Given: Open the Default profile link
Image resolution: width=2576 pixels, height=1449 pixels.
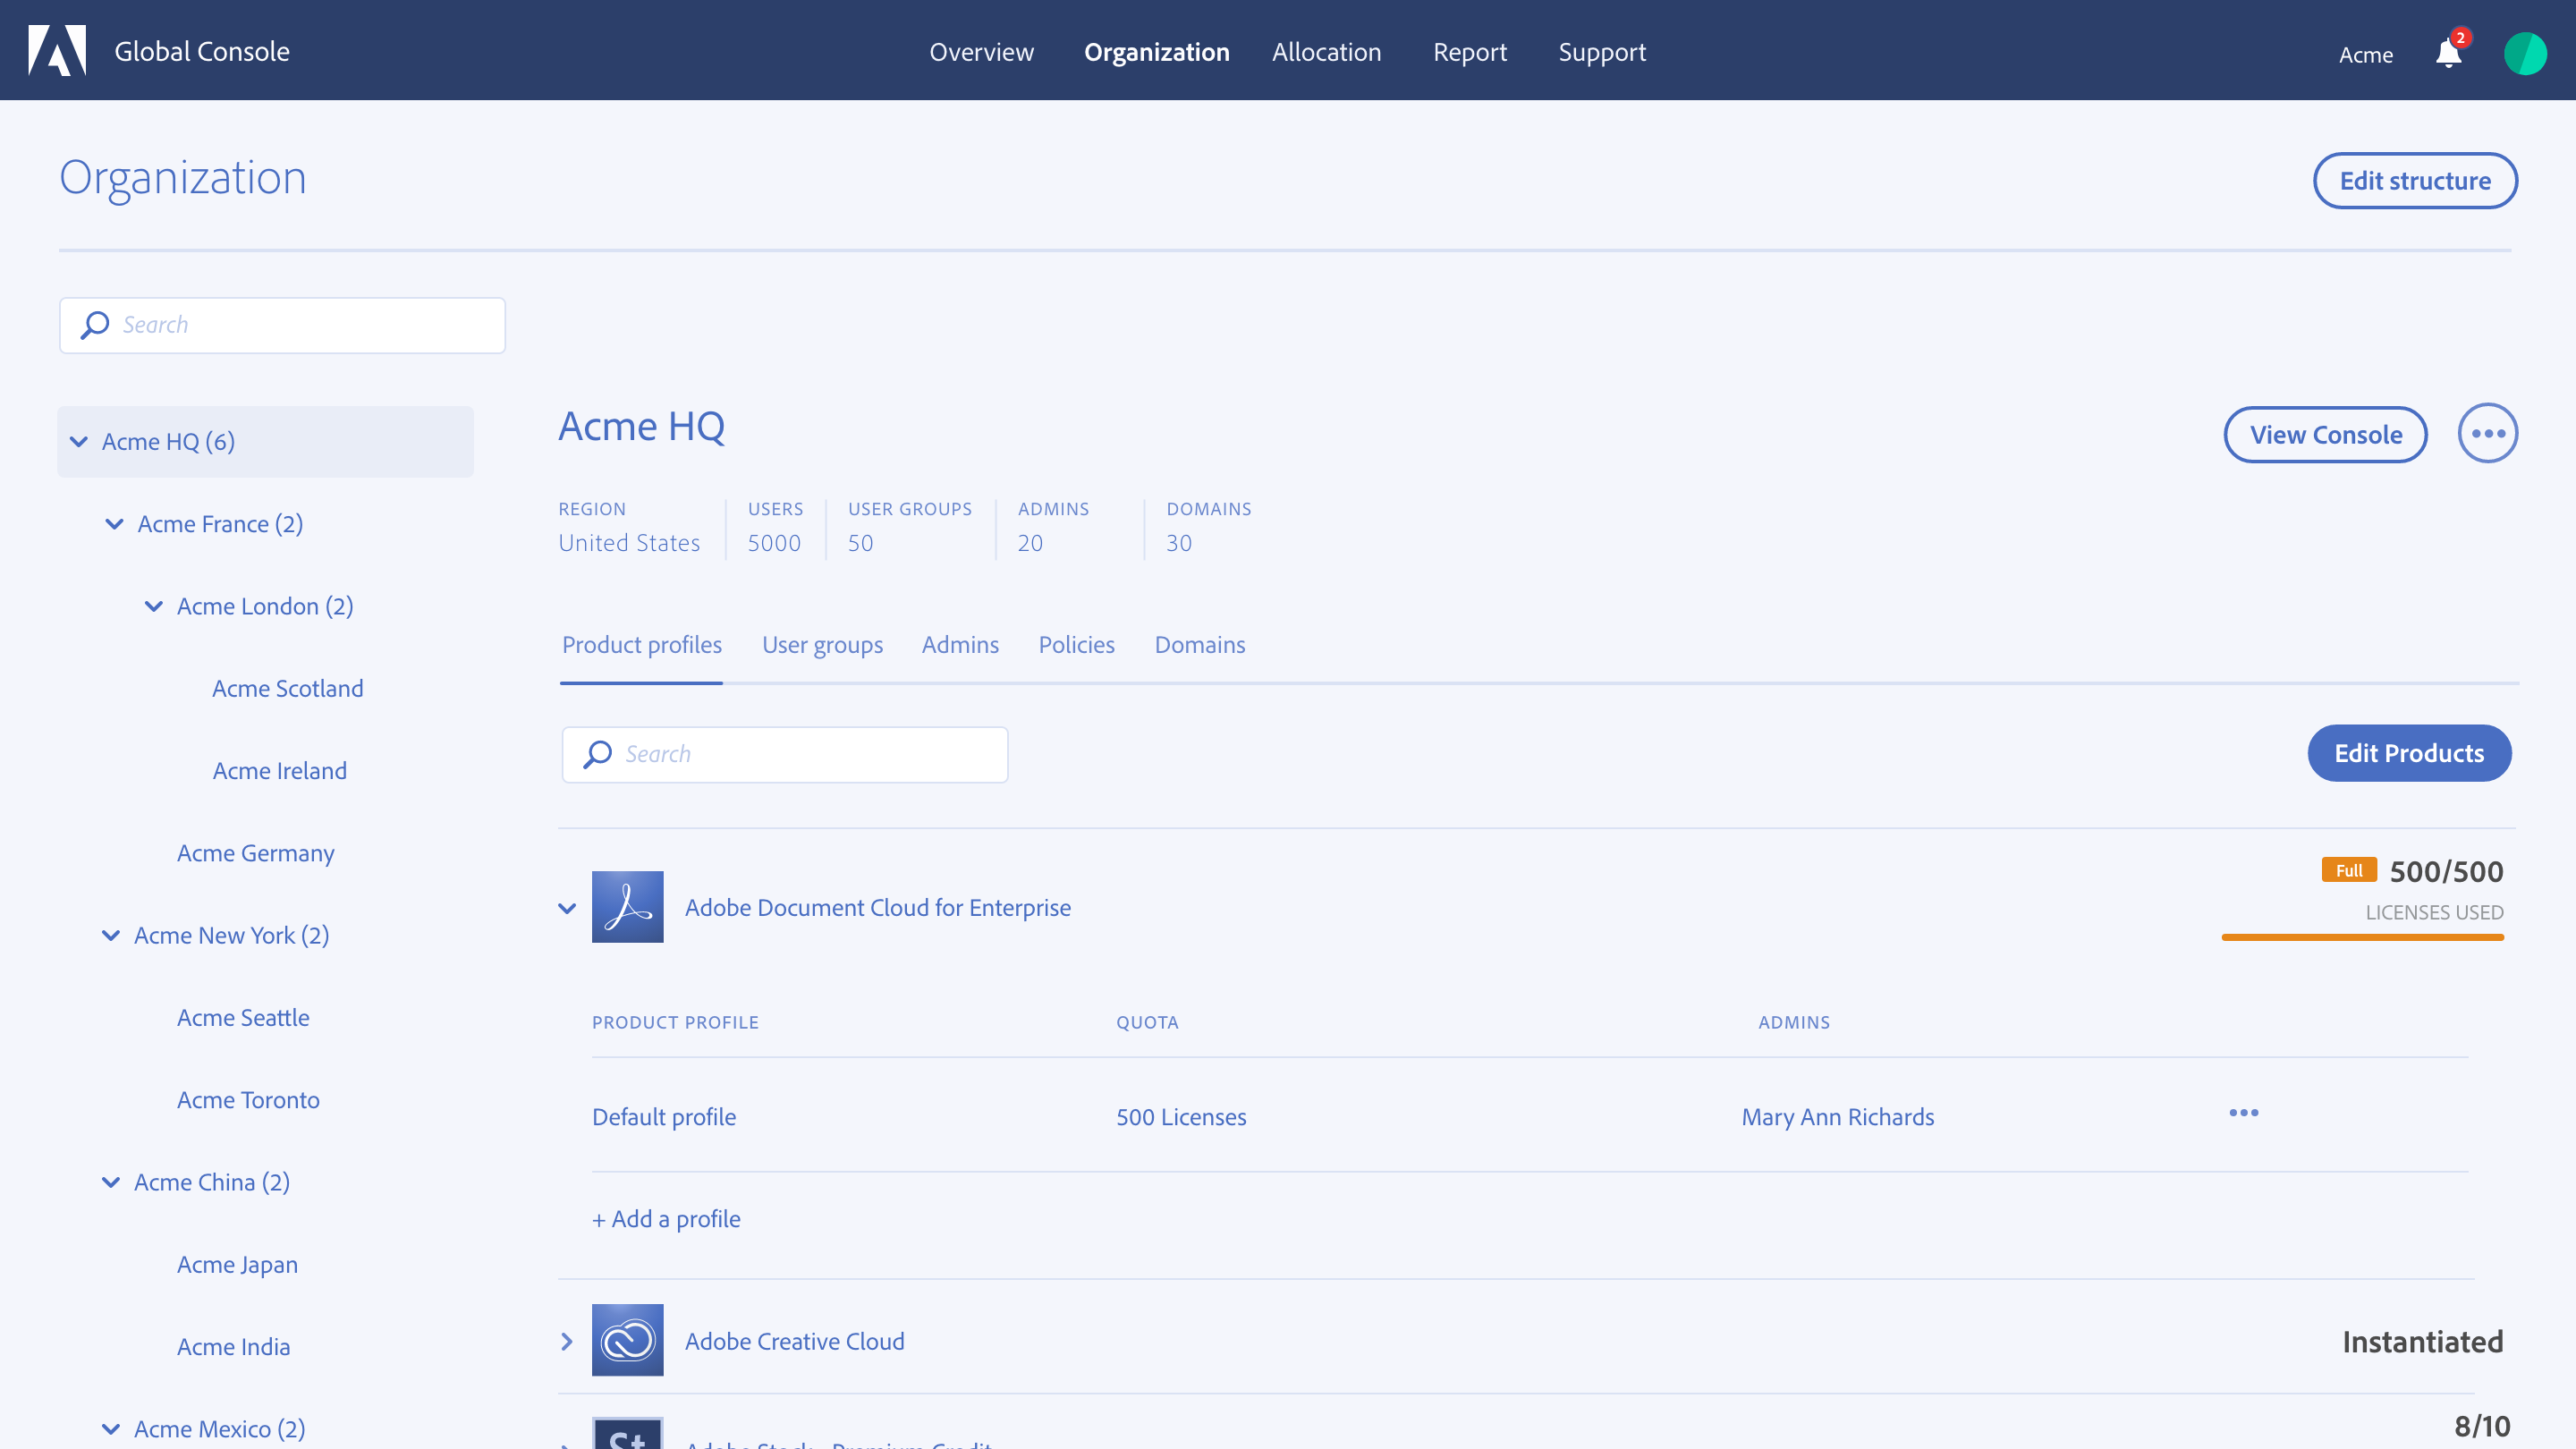Looking at the screenshot, I should pyautogui.click(x=664, y=1117).
